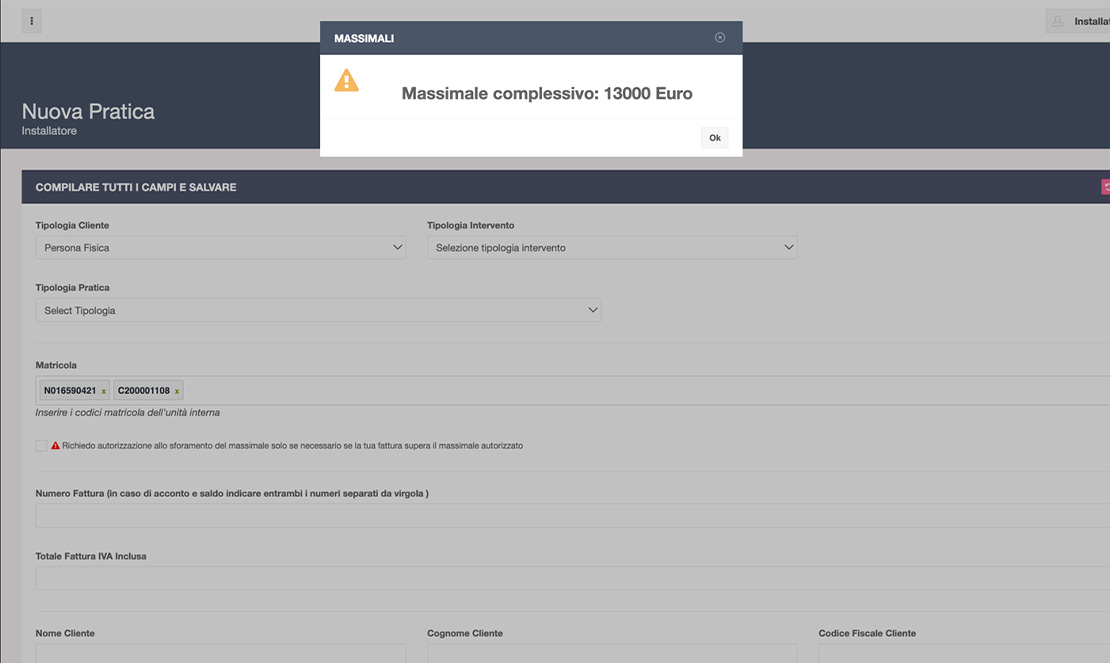1110x663 pixels.
Task: Focus the Cognome Cliente text box
Action: [611, 653]
